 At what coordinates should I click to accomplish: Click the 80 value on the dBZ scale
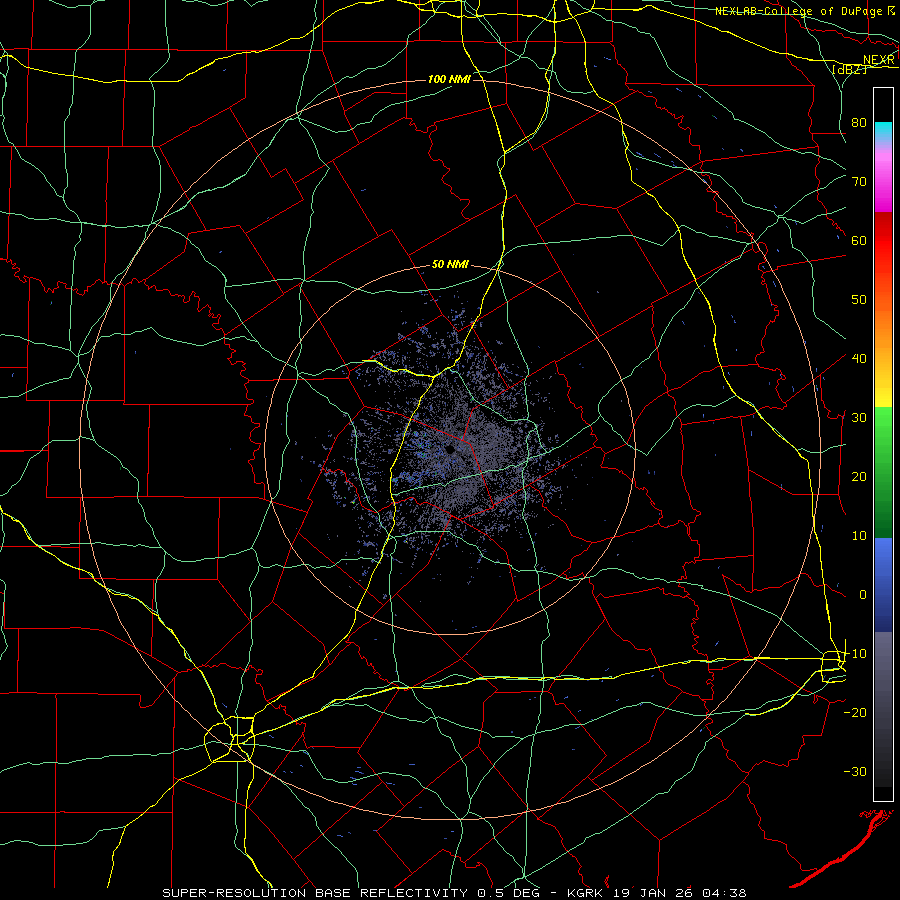(859, 122)
